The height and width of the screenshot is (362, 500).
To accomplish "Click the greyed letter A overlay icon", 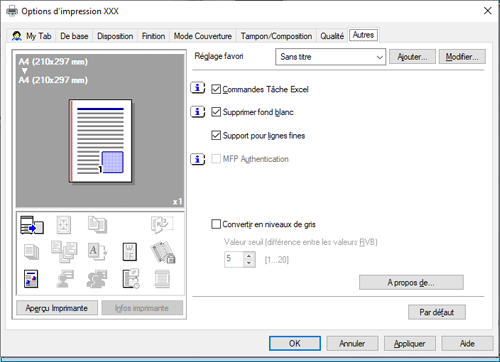I will [x=97, y=252].
